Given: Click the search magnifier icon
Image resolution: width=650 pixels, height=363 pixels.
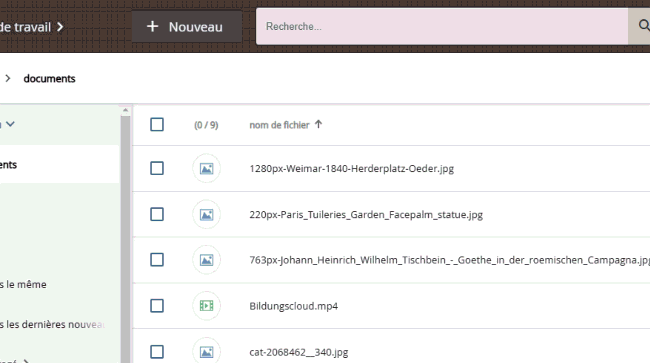Looking at the screenshot, I should [643, 26].
